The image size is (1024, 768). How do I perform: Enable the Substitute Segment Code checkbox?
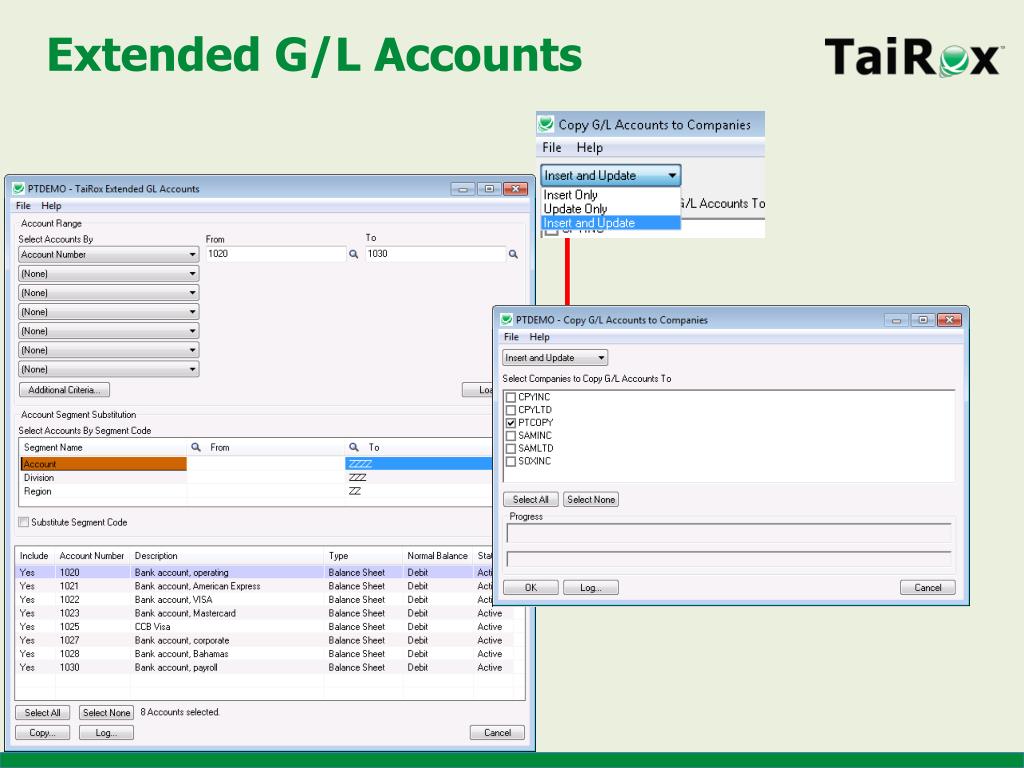click(x=24, y=522)
